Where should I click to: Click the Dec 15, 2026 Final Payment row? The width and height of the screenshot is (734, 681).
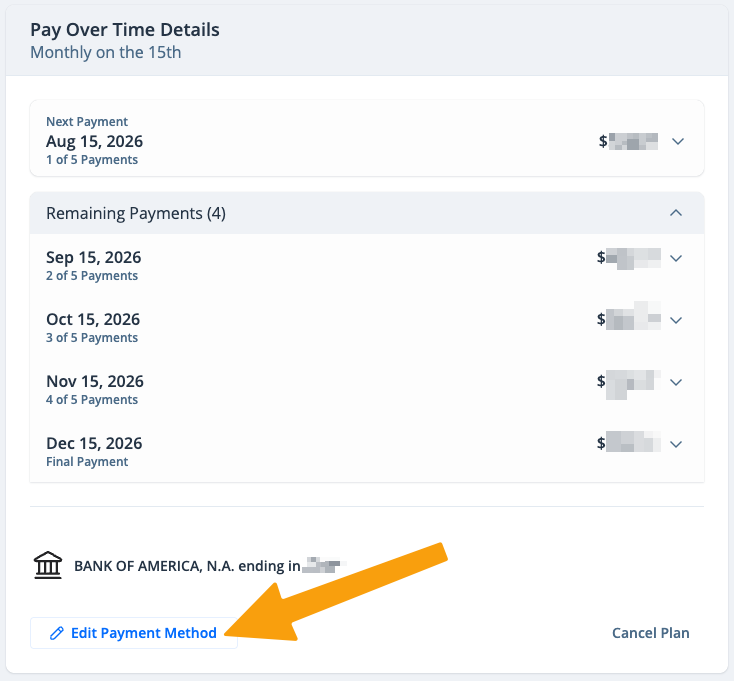tap(367, 451)
